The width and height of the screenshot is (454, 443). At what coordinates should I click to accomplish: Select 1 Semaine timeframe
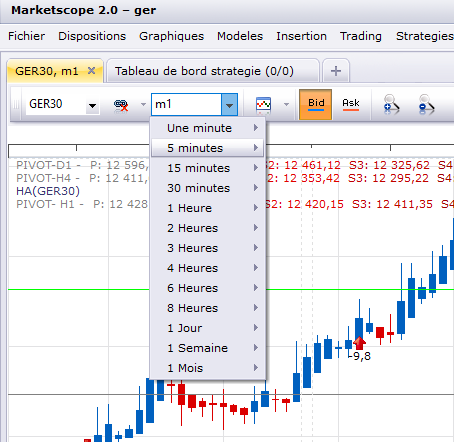tap(207, 348)
